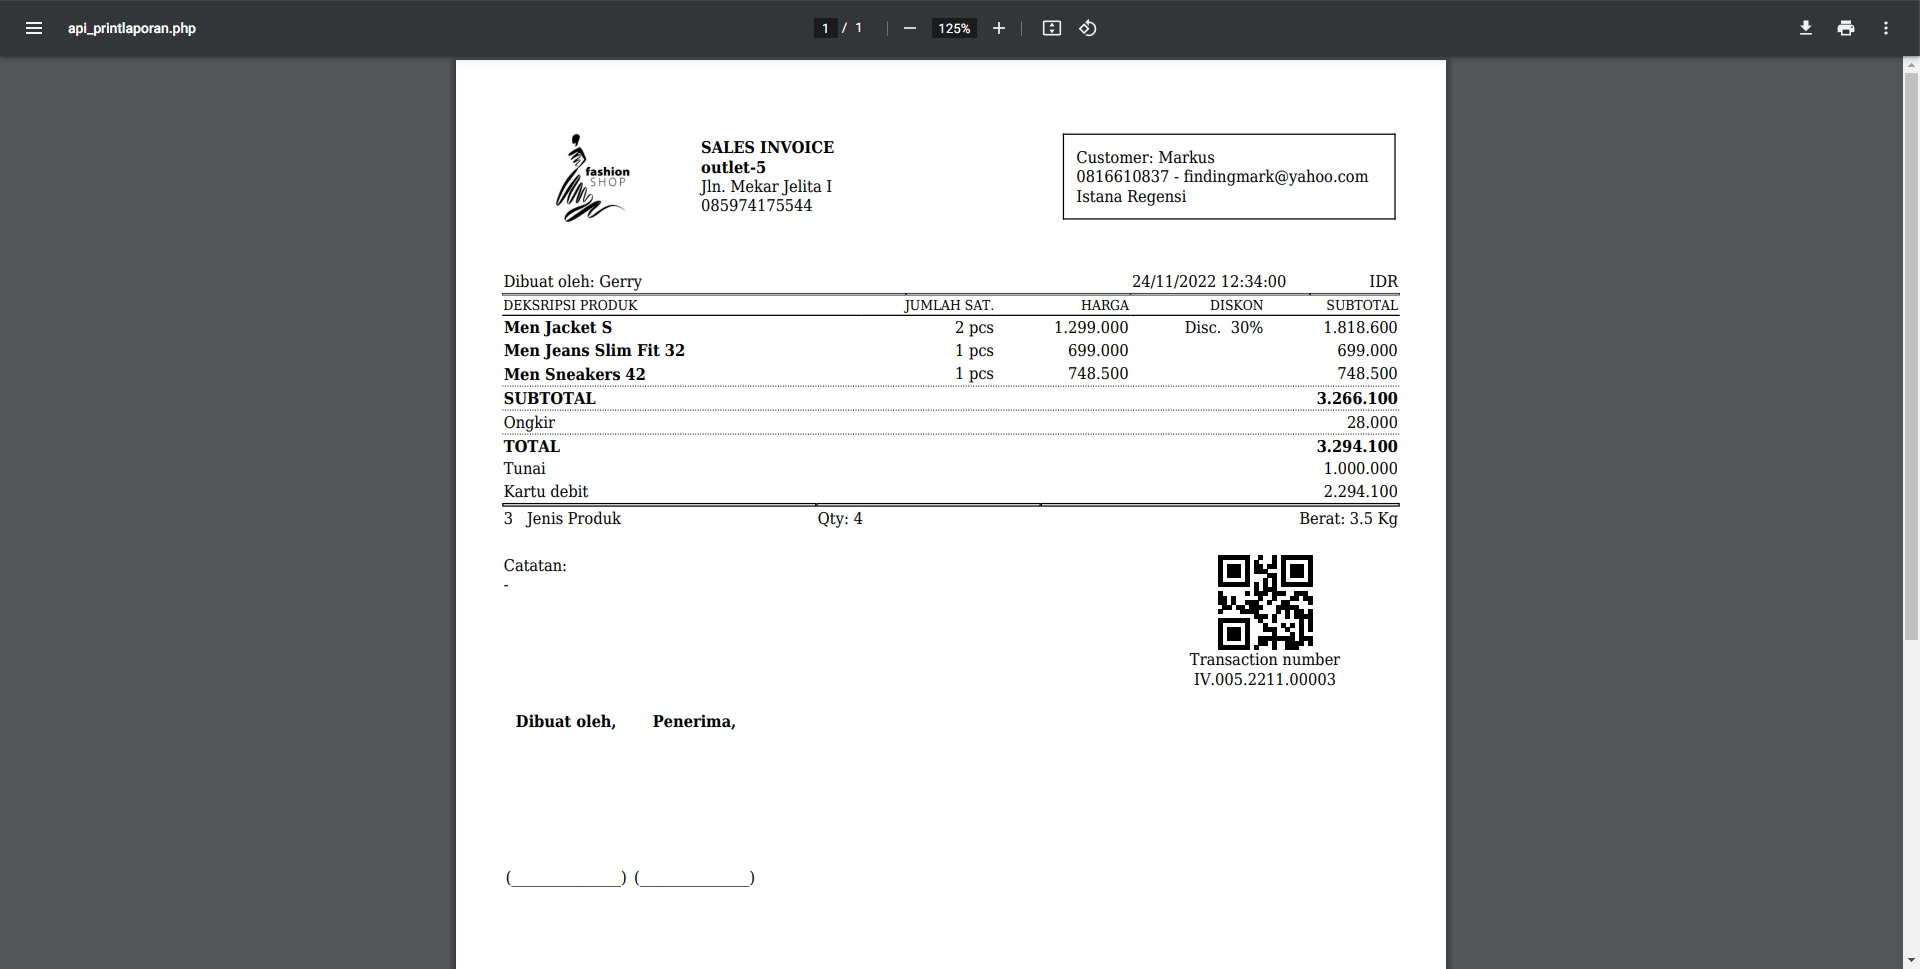Download the PDF file
Screen dimensions: 1920x969
pos(1805,28)
